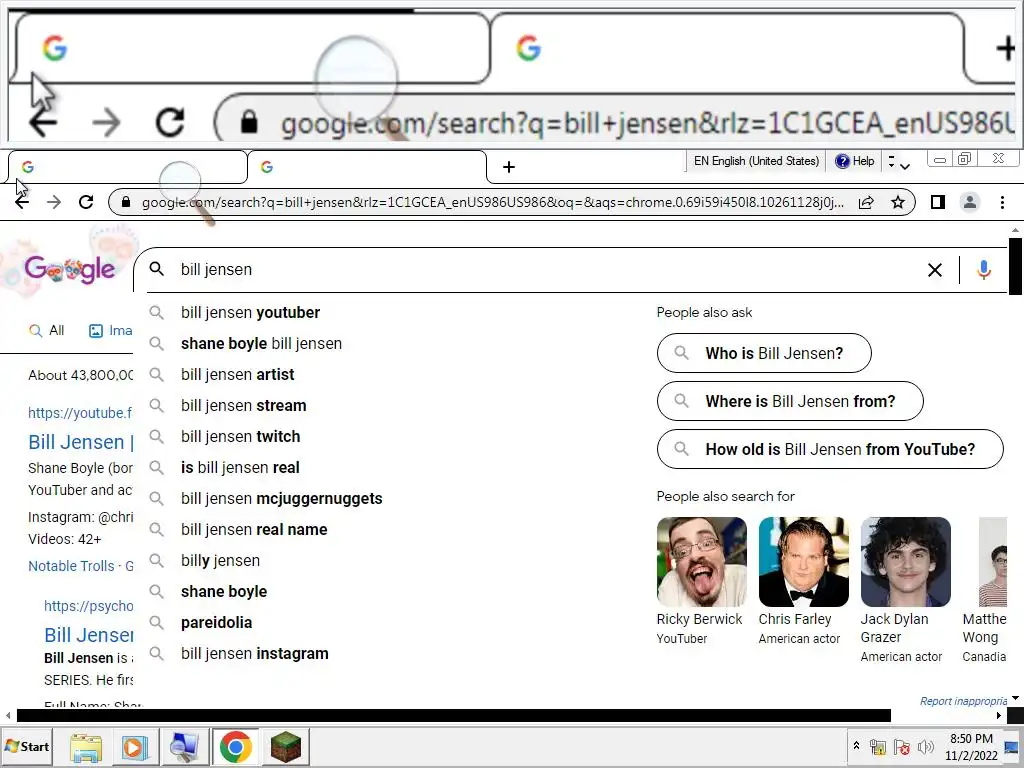Click Who is Bill Jensen? question
1024x768 pixels.
[764, 353]
